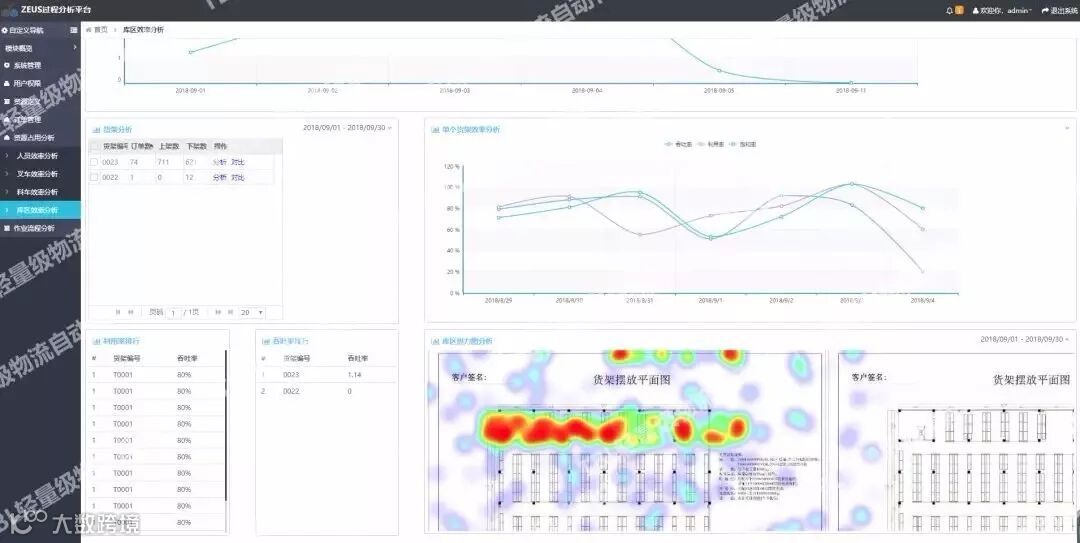Click the bar chart icon beside 货架分析
The width and height of the screenshot is (1080, 543).
[96, 130]
